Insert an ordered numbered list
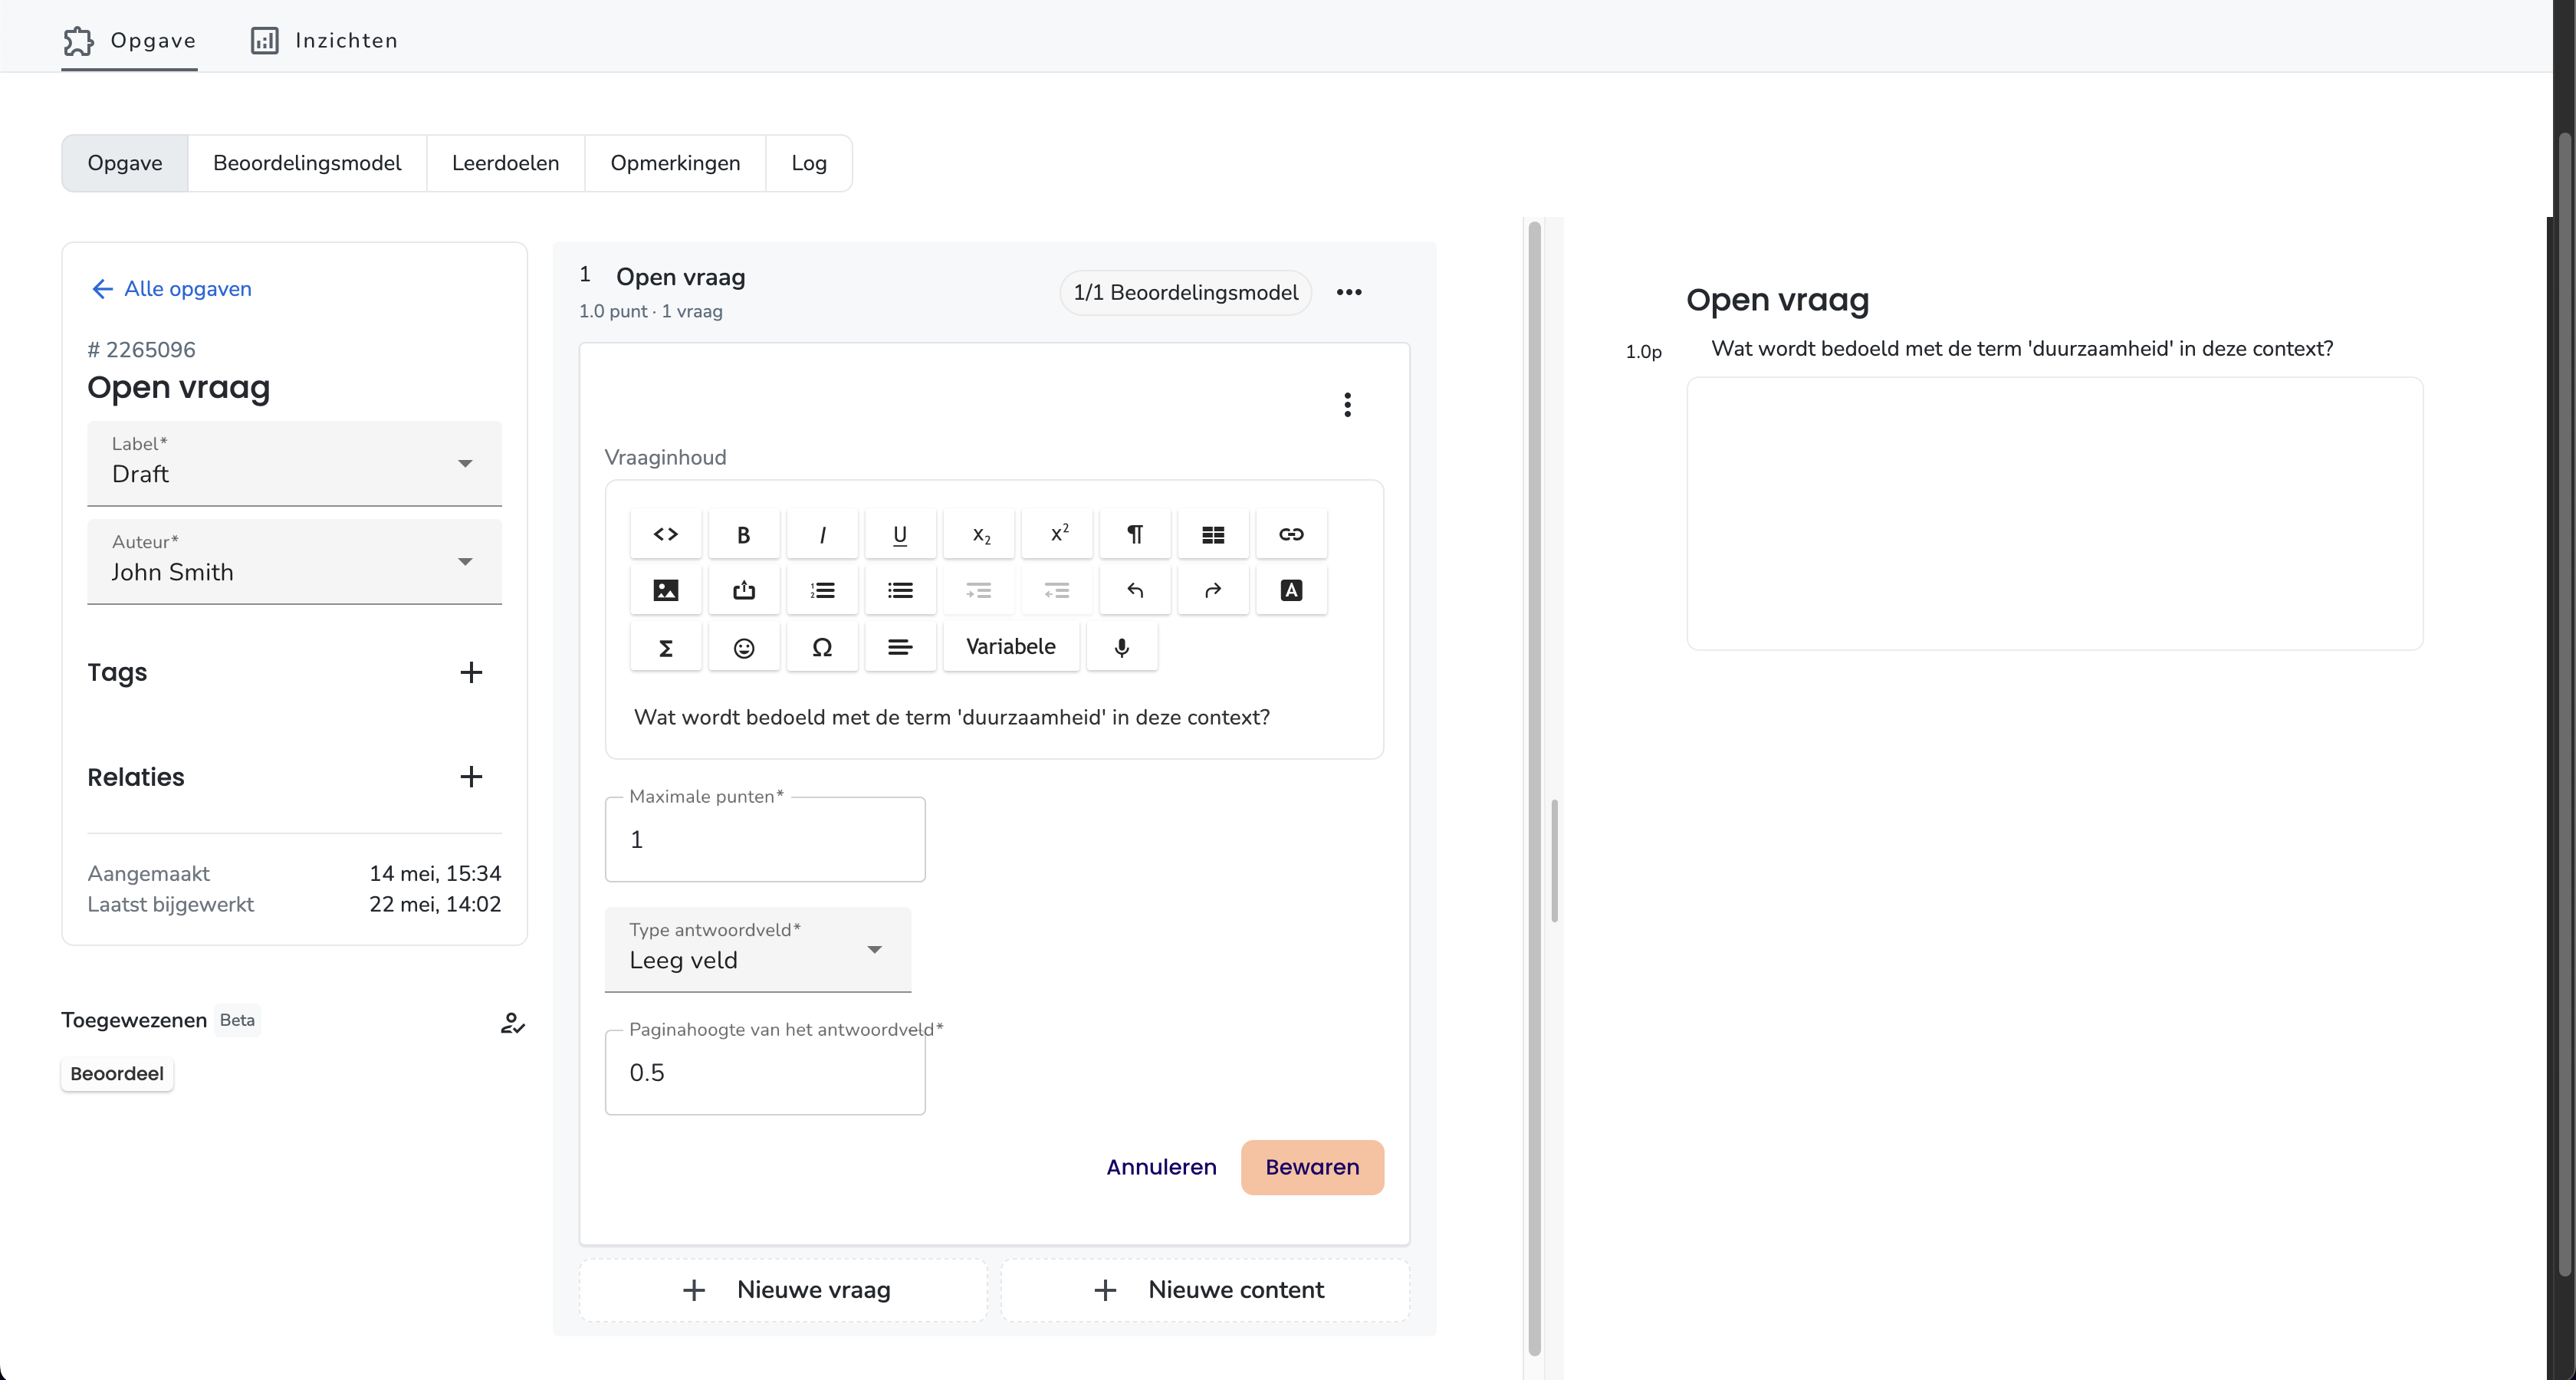 point(822,590)
